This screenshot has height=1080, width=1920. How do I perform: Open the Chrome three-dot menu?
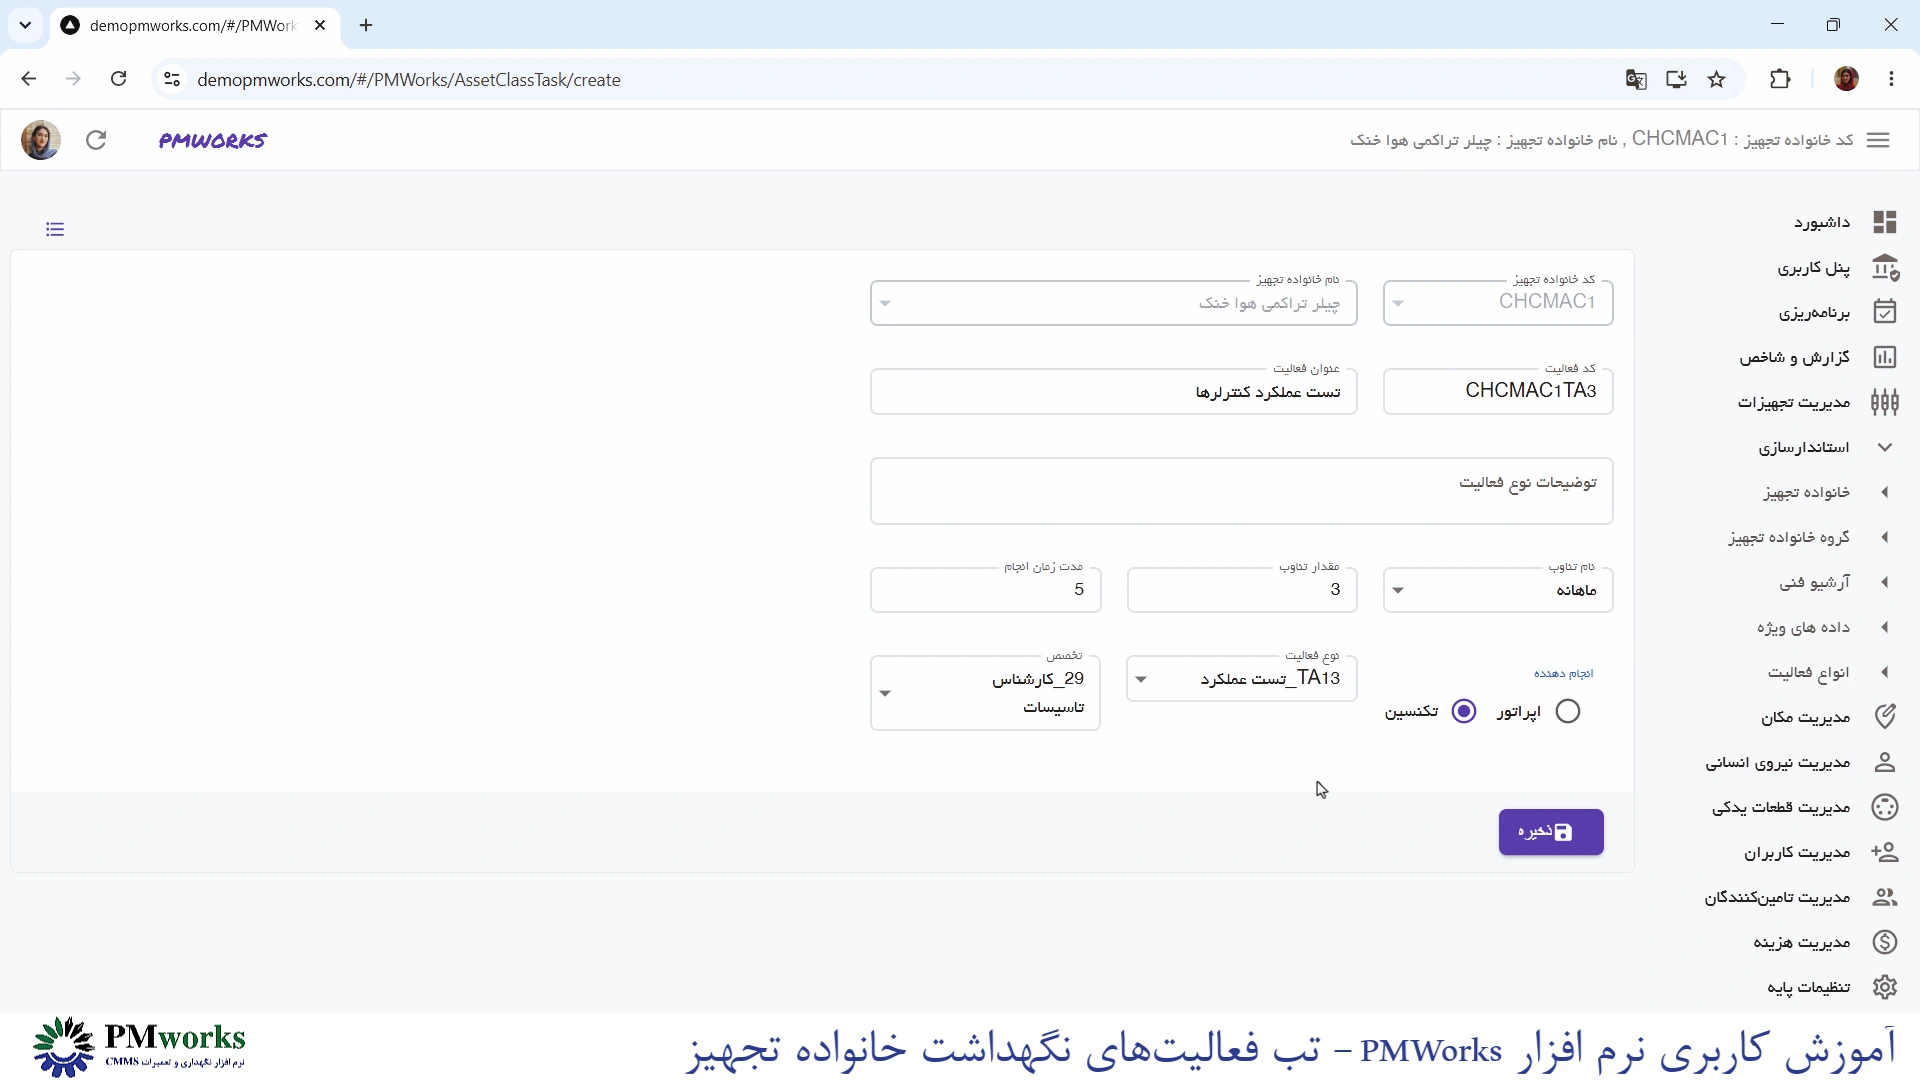[x=1891, y=79]
